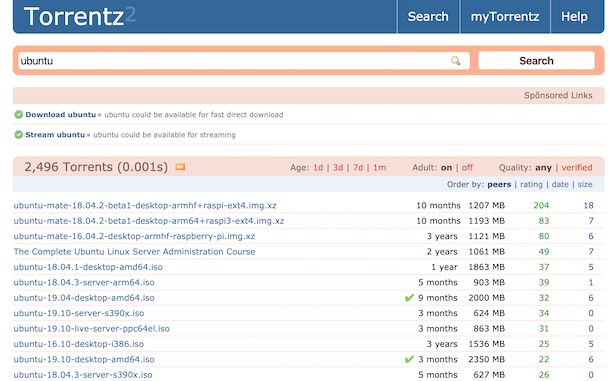The width and height of the screenshot is (610, 381).
Task: Open the myTorrentz header tab
Action: [x=505, y=16]
